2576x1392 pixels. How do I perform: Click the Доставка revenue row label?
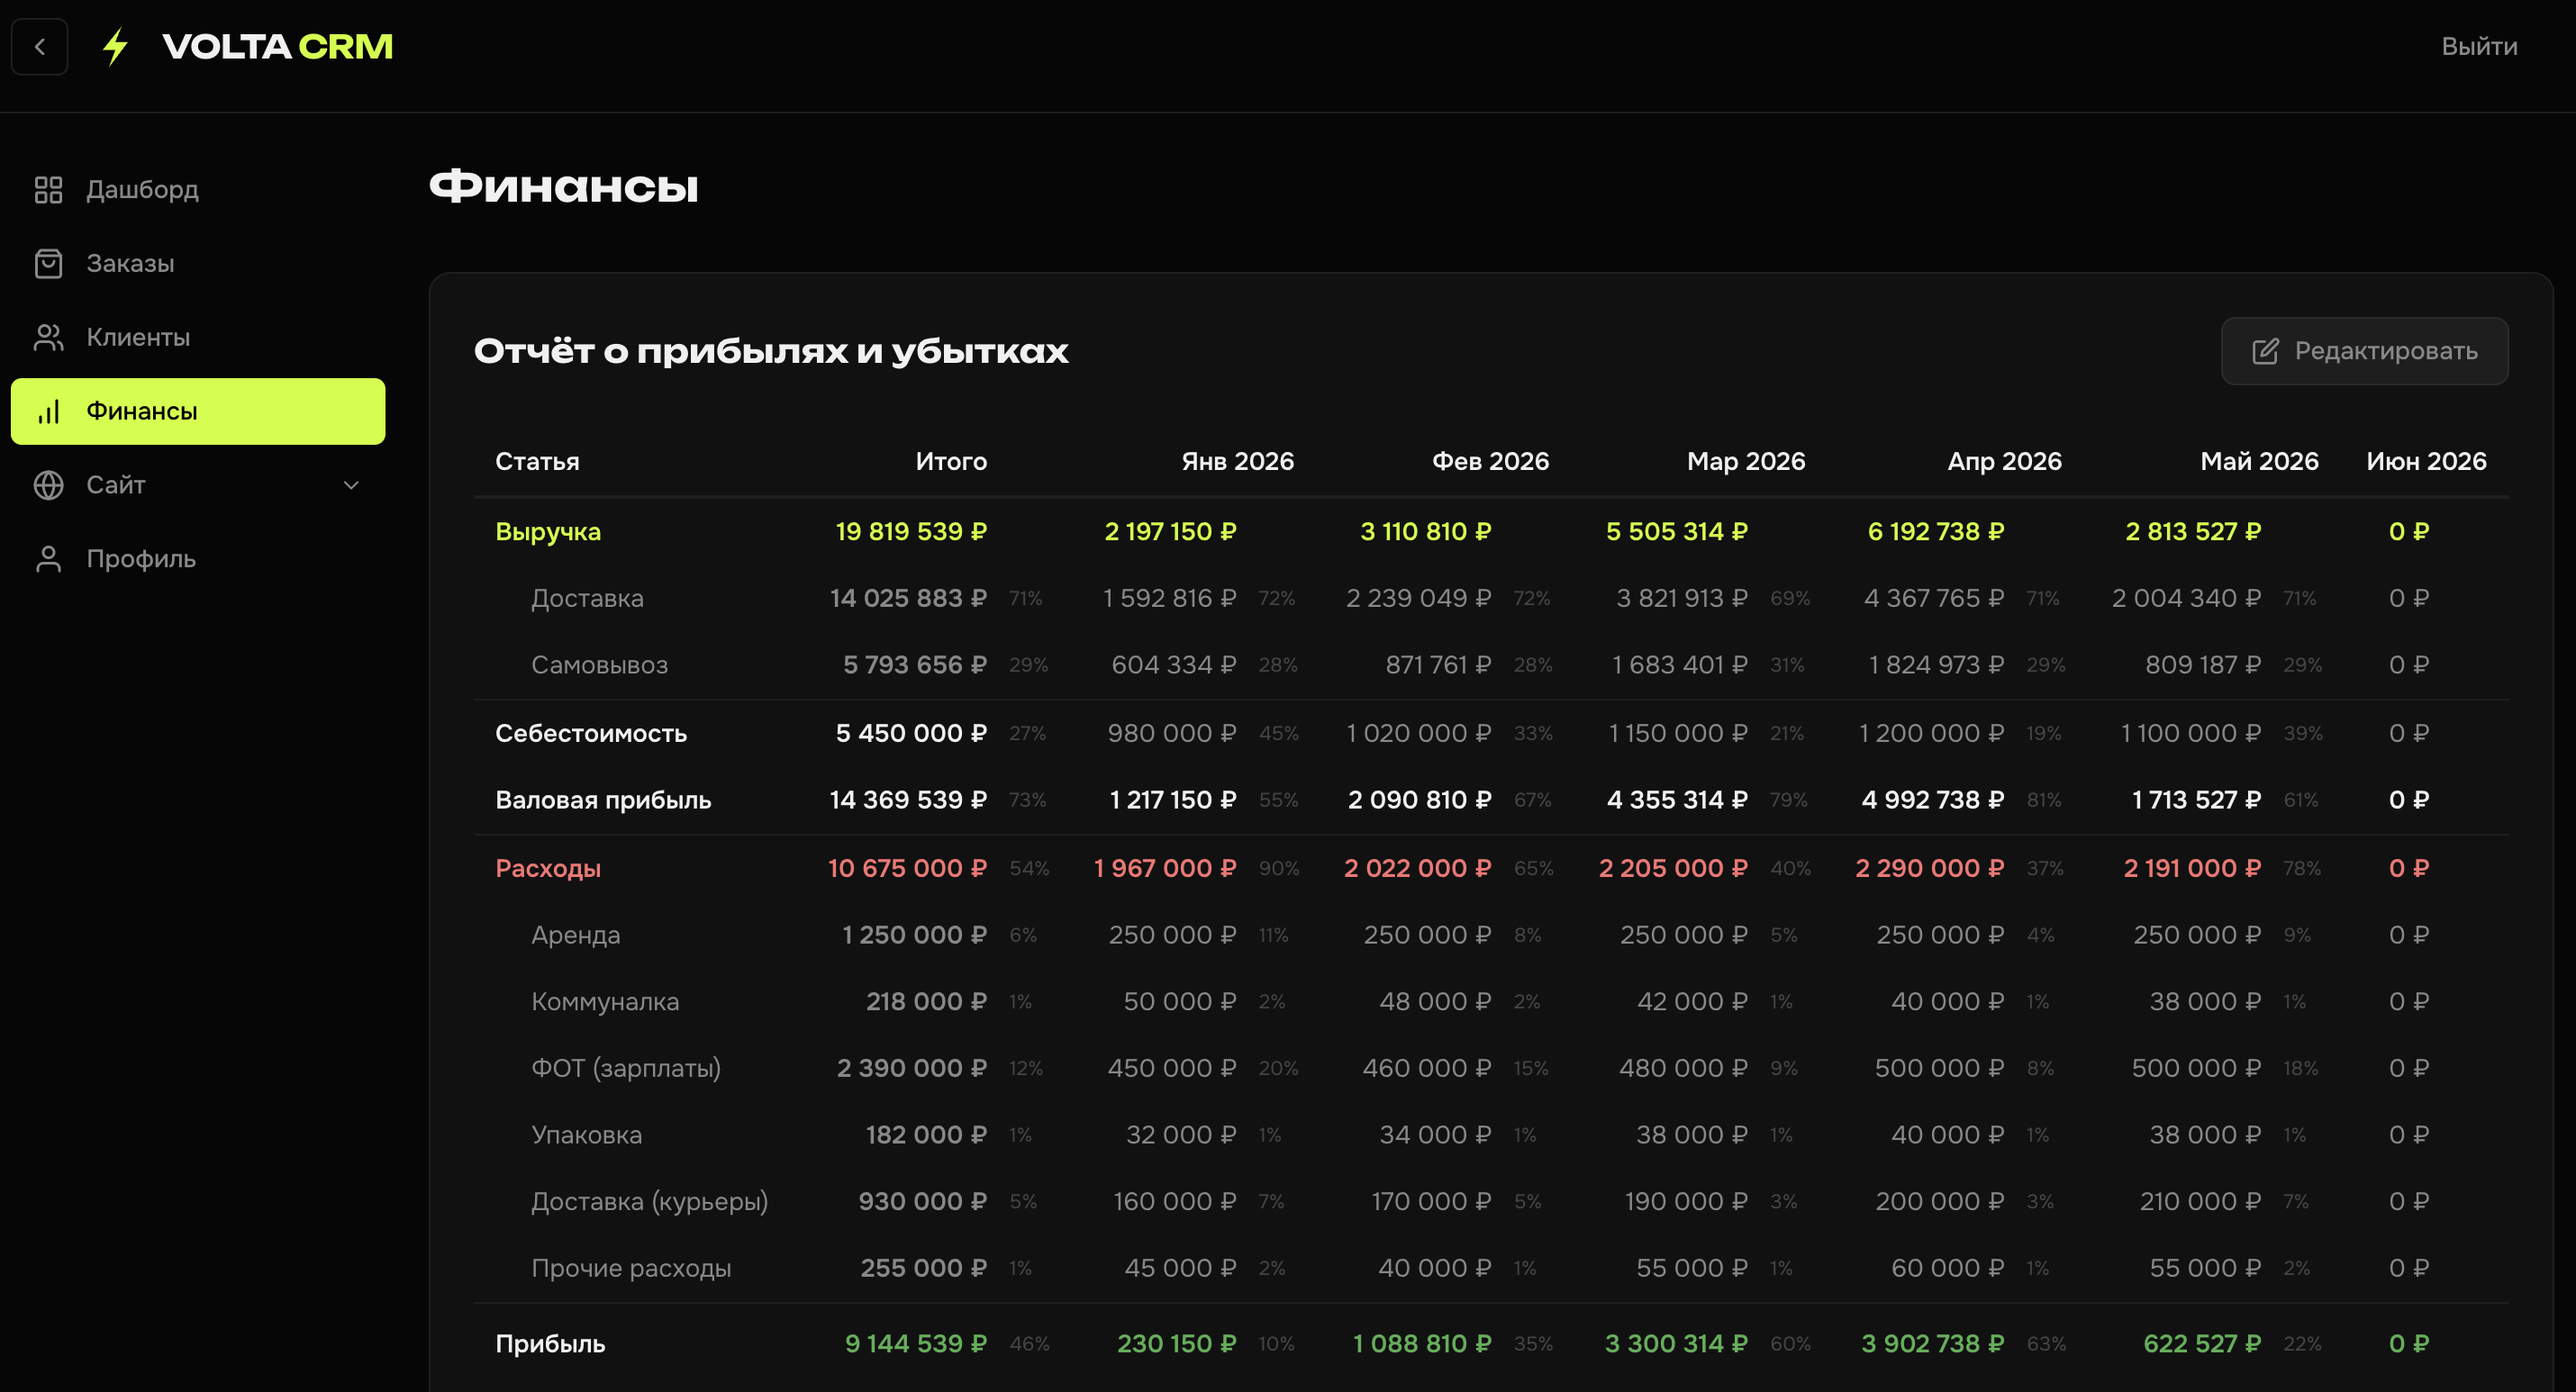pyautogui.click(x=587, y=598)
